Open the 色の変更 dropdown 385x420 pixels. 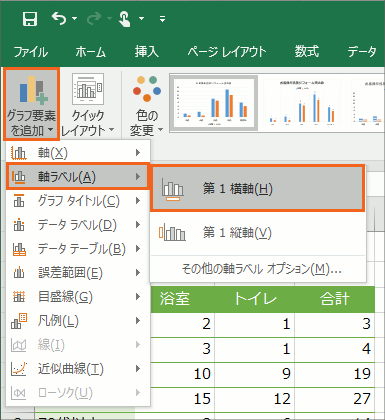pos(147,105)
